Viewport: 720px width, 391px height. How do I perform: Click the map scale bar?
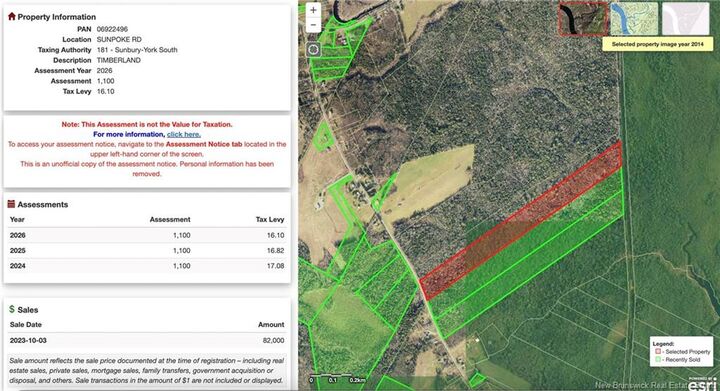tap(338, 379)
